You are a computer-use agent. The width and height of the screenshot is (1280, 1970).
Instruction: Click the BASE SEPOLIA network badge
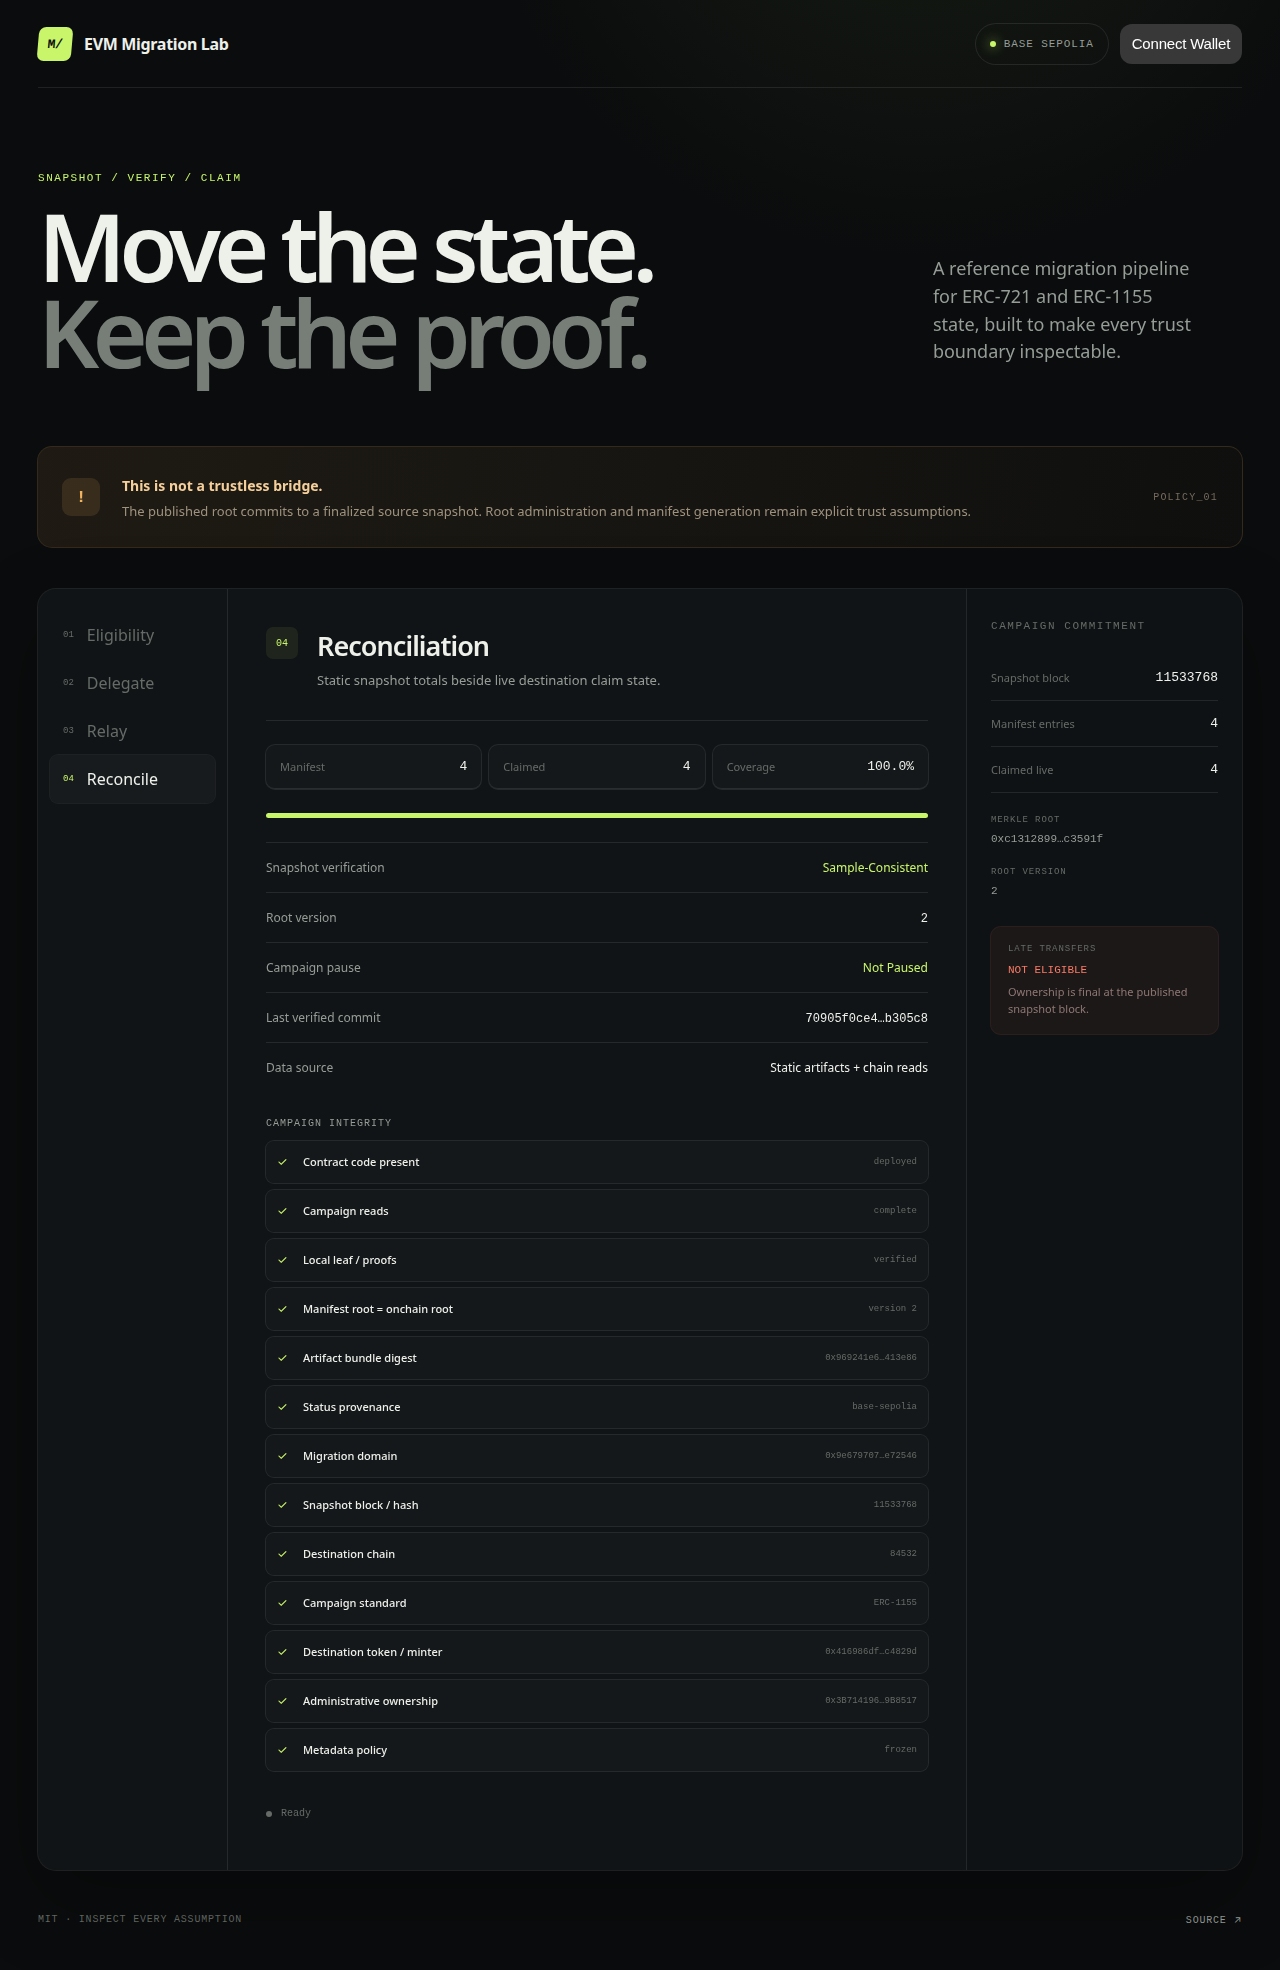[1042, 44]
